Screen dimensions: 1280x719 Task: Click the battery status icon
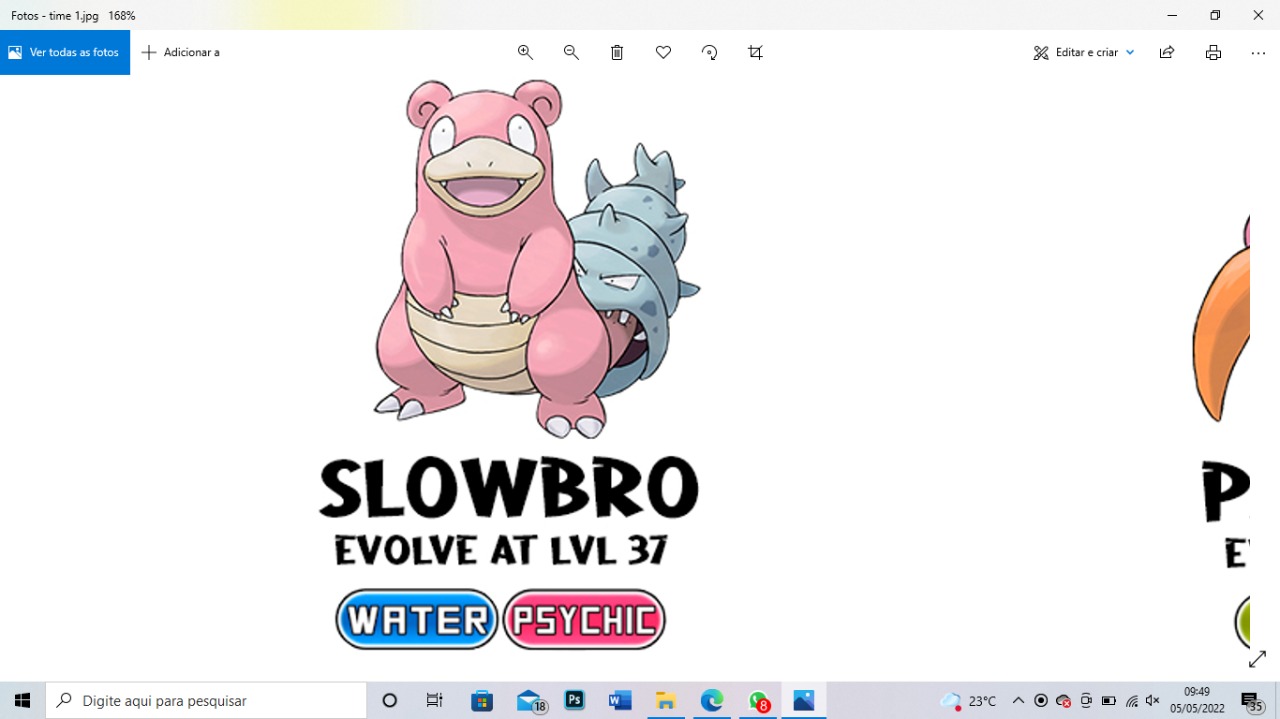(1108, 700)
